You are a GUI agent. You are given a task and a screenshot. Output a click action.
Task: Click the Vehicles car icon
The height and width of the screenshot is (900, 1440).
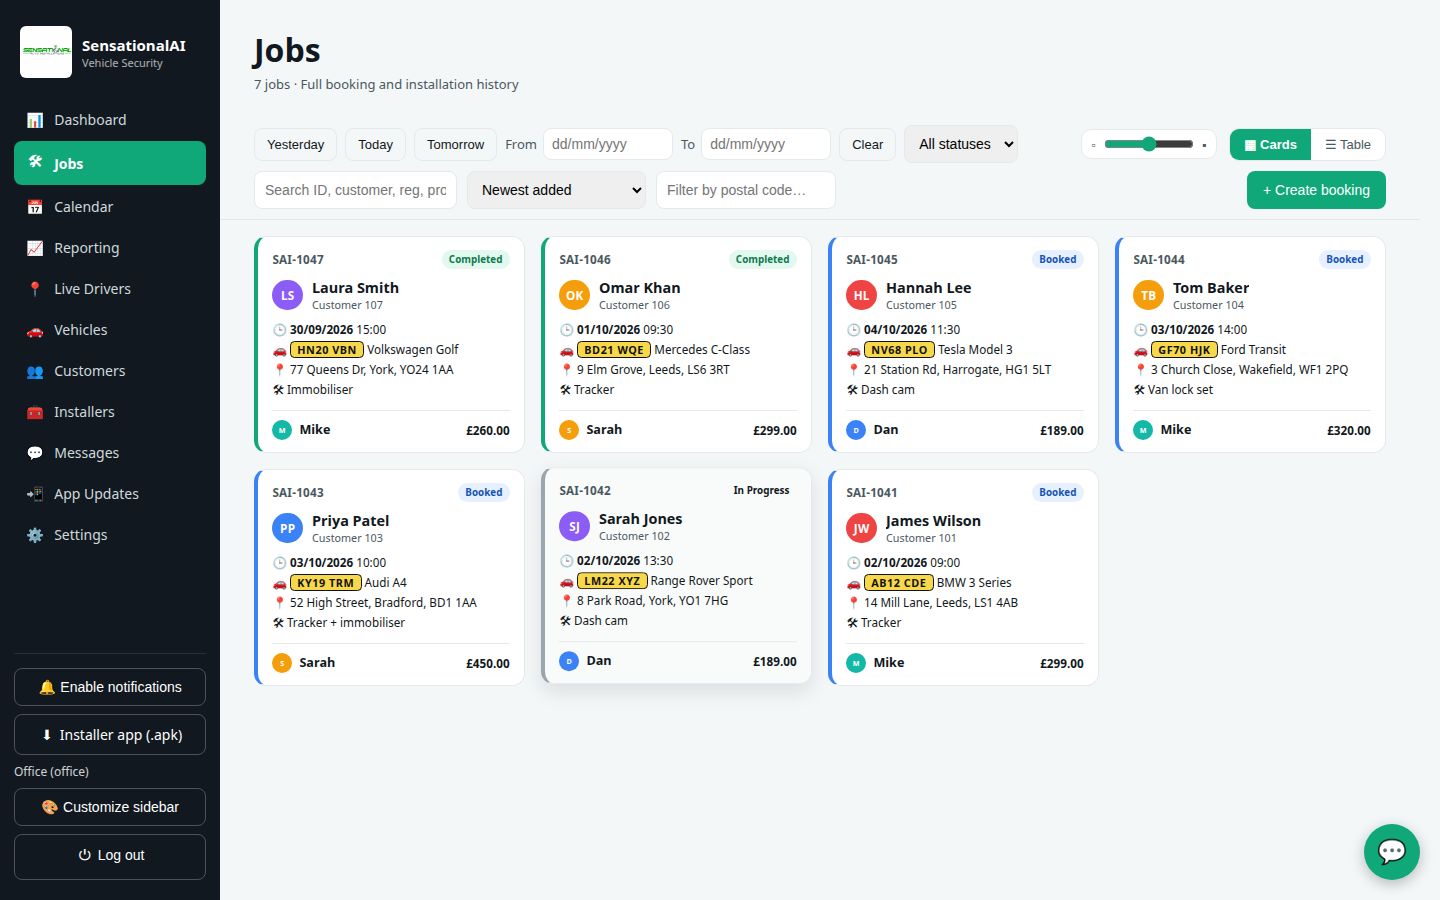35,330
